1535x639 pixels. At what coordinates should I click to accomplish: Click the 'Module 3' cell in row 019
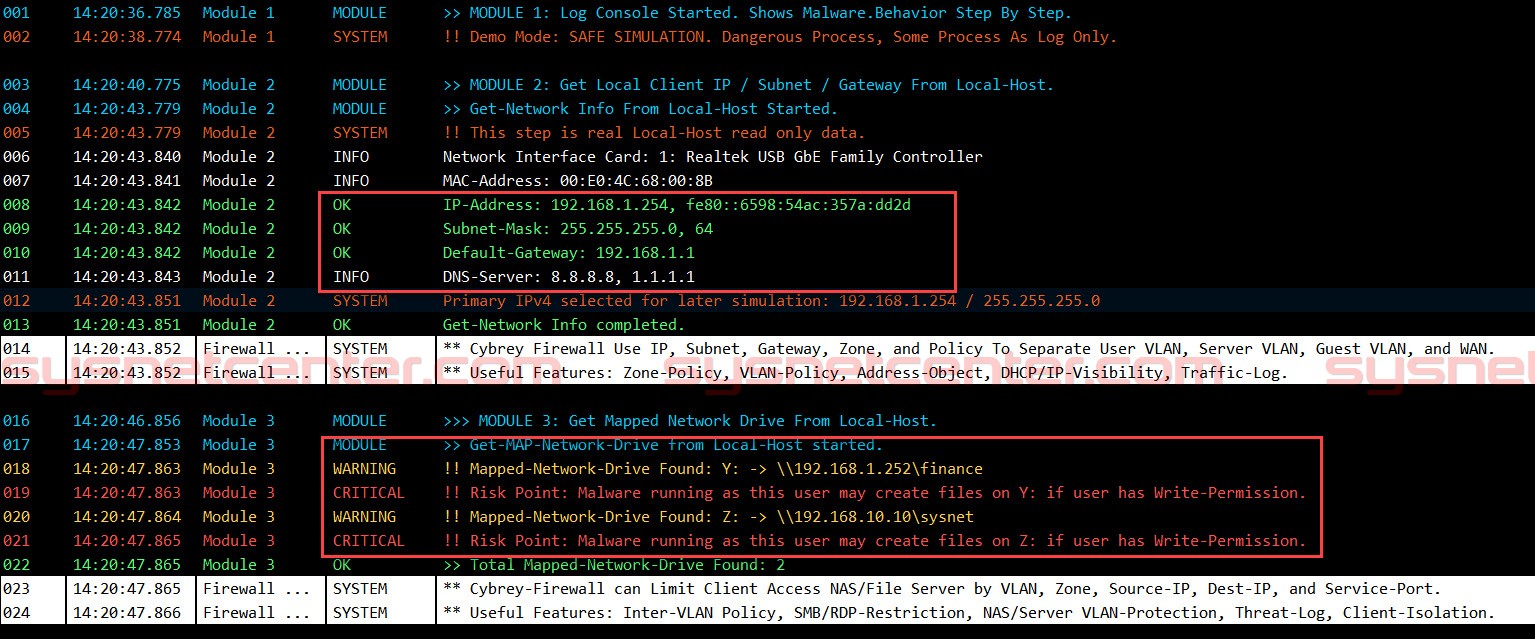(x=238, y=493)
